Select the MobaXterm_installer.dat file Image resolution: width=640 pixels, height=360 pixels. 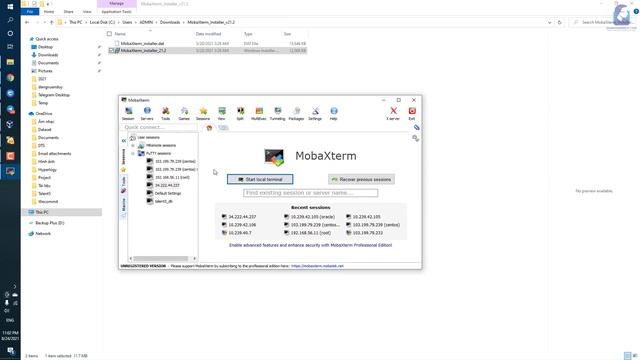tap(139, 43)
